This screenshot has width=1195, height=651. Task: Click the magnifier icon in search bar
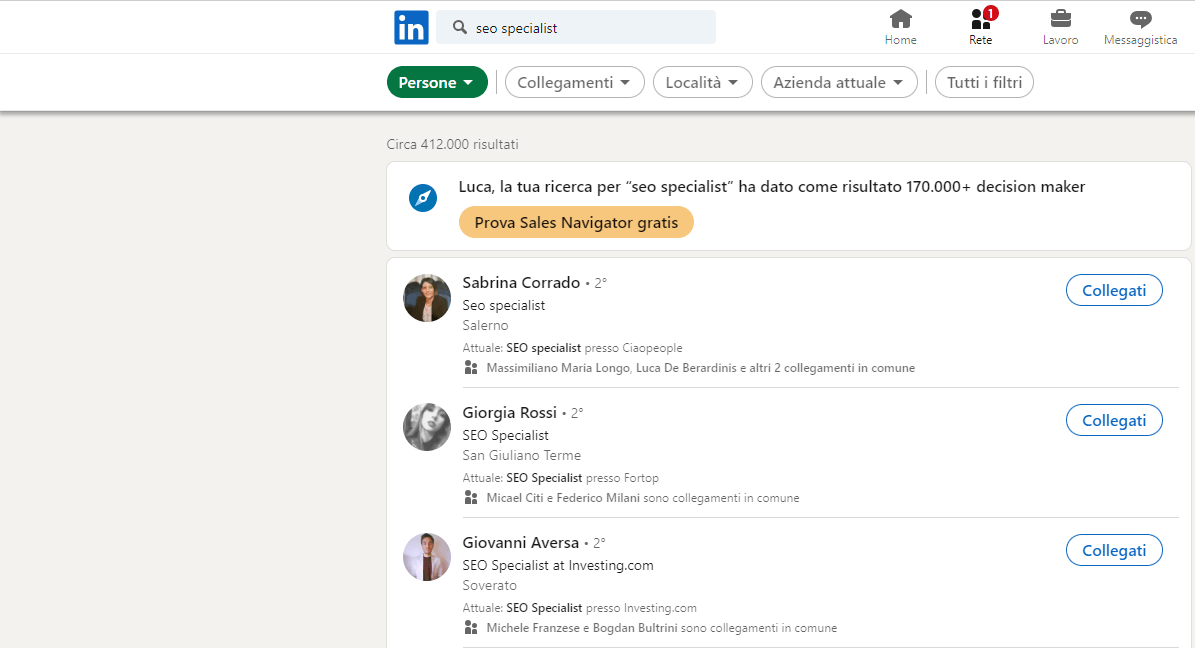pos(460,28)
